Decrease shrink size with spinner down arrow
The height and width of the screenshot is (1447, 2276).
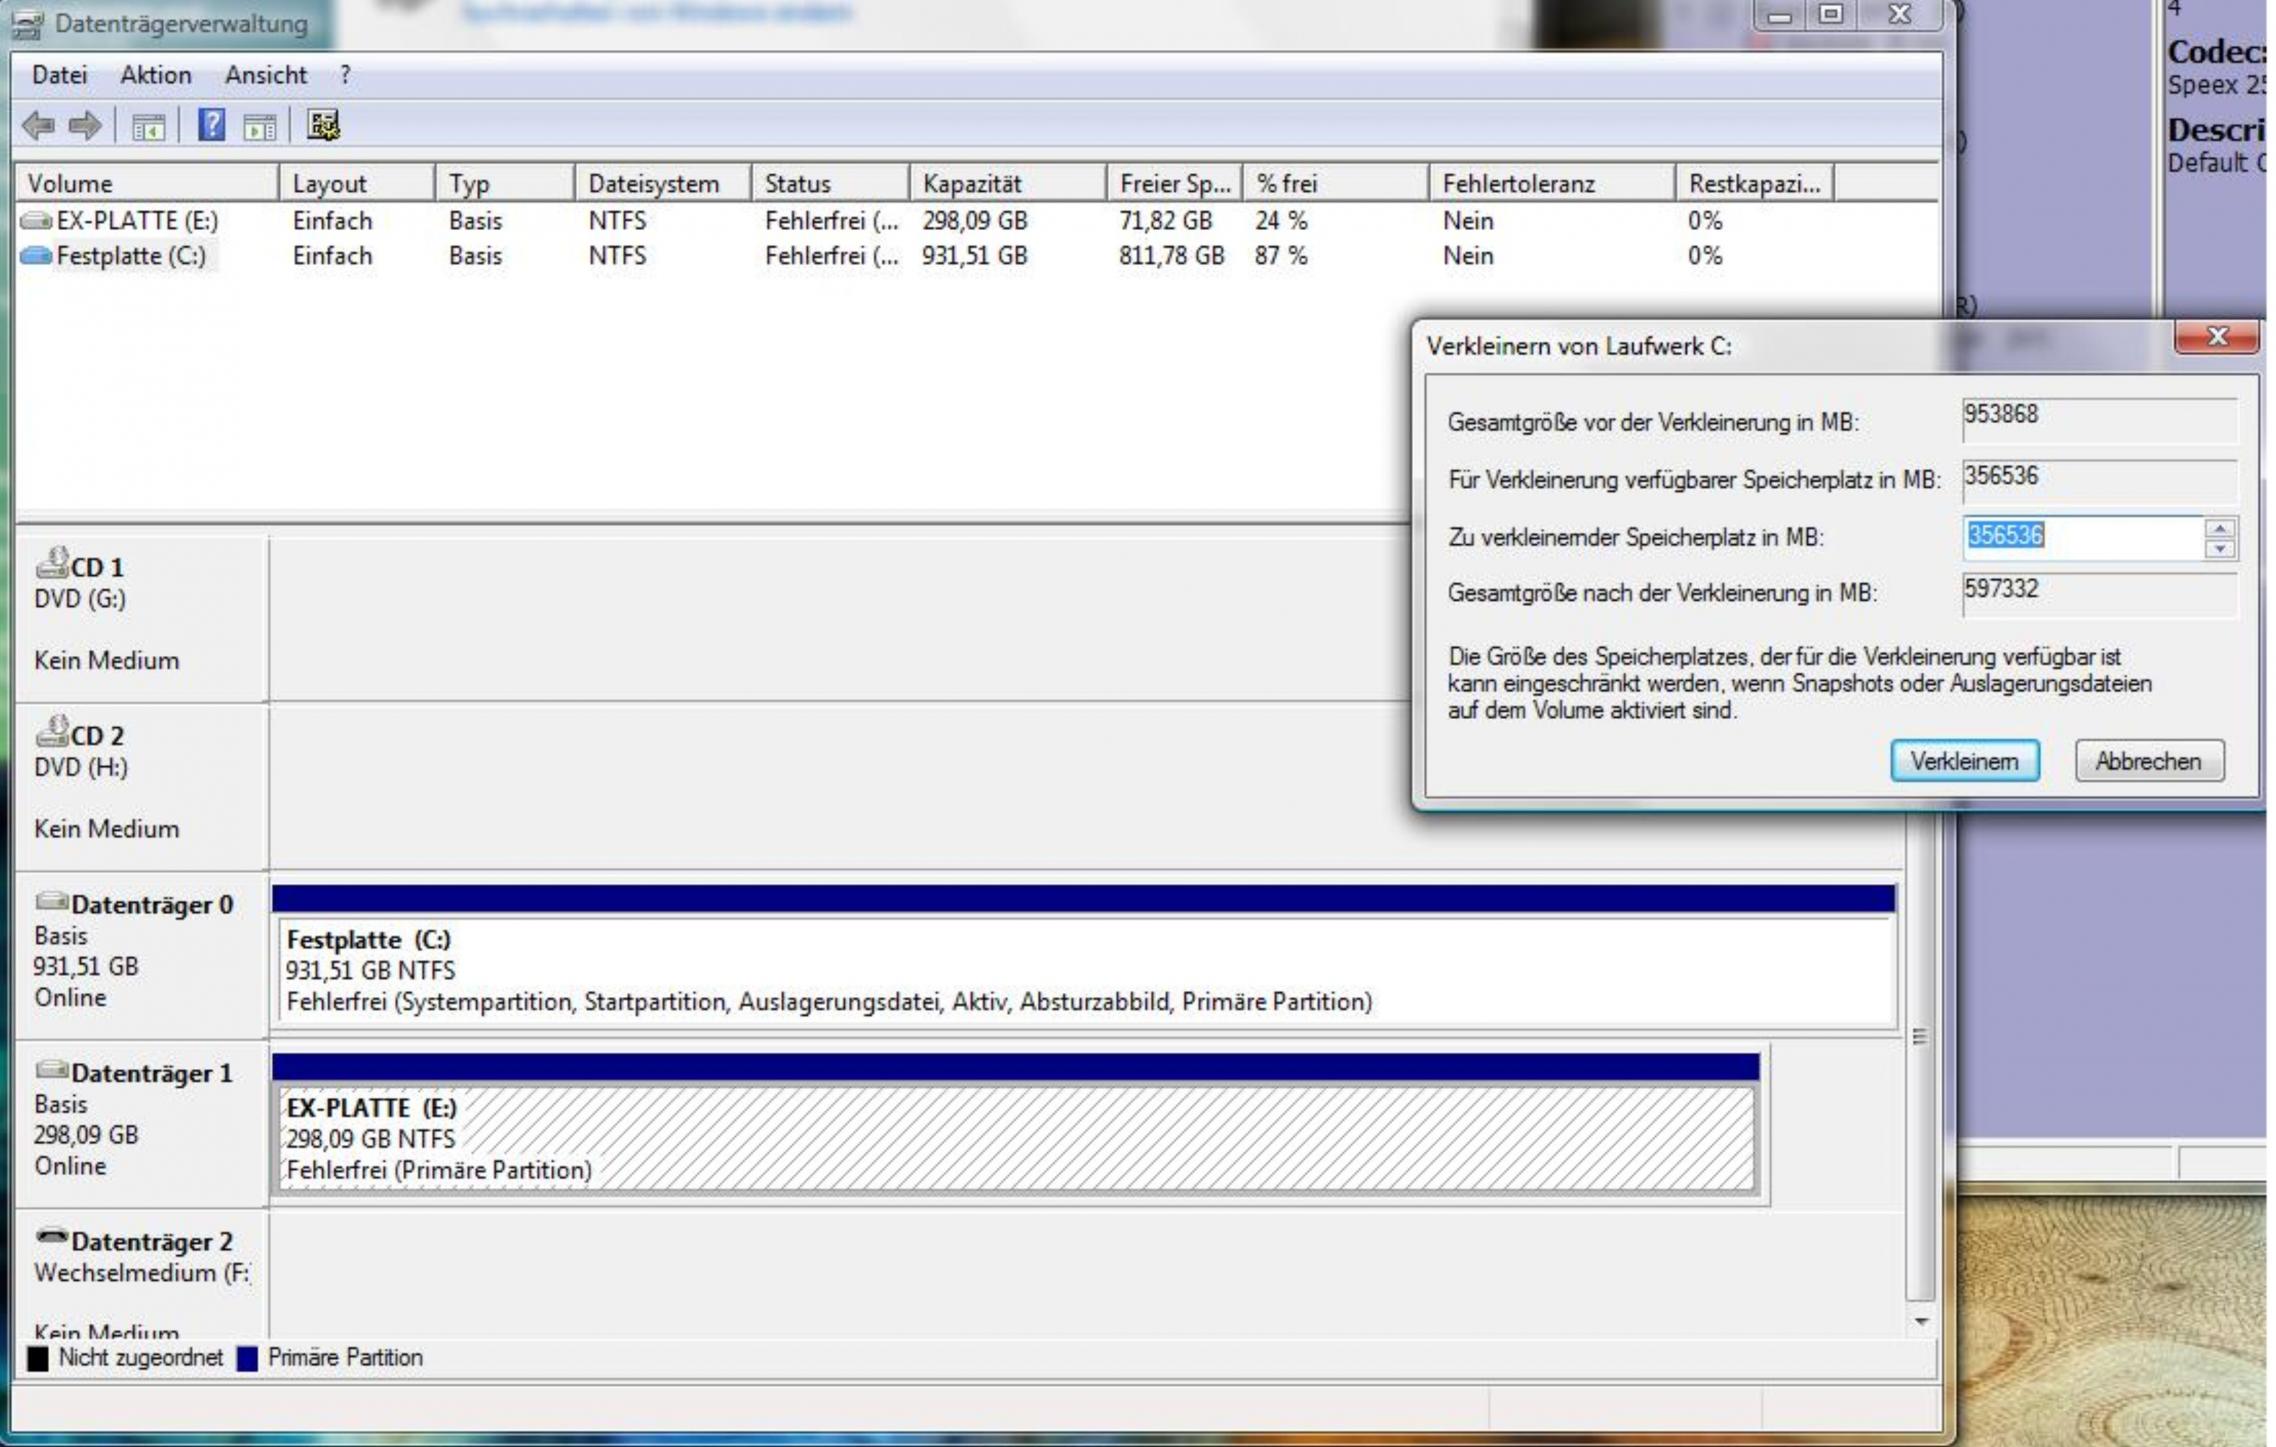point(2219,548)
